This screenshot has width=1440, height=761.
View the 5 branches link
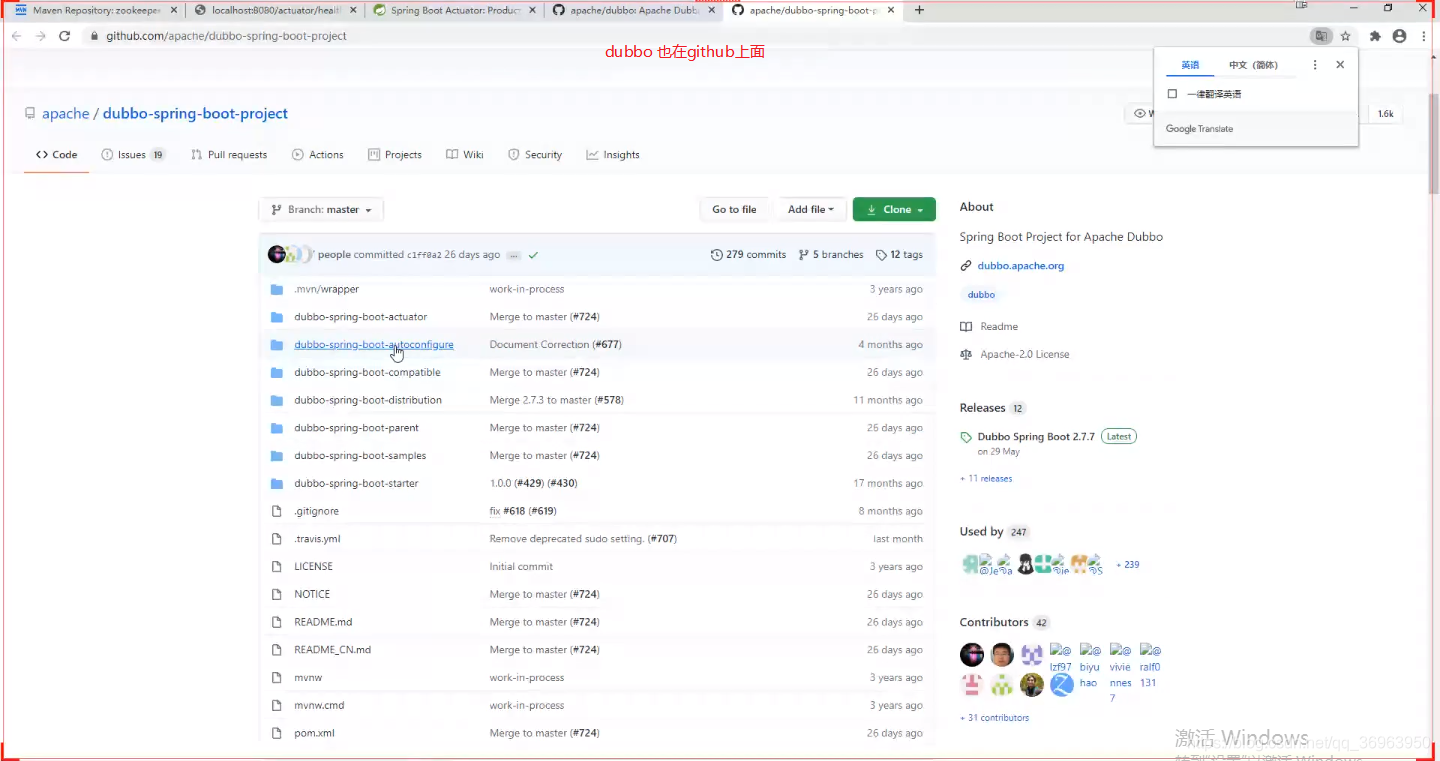[831, 255]
